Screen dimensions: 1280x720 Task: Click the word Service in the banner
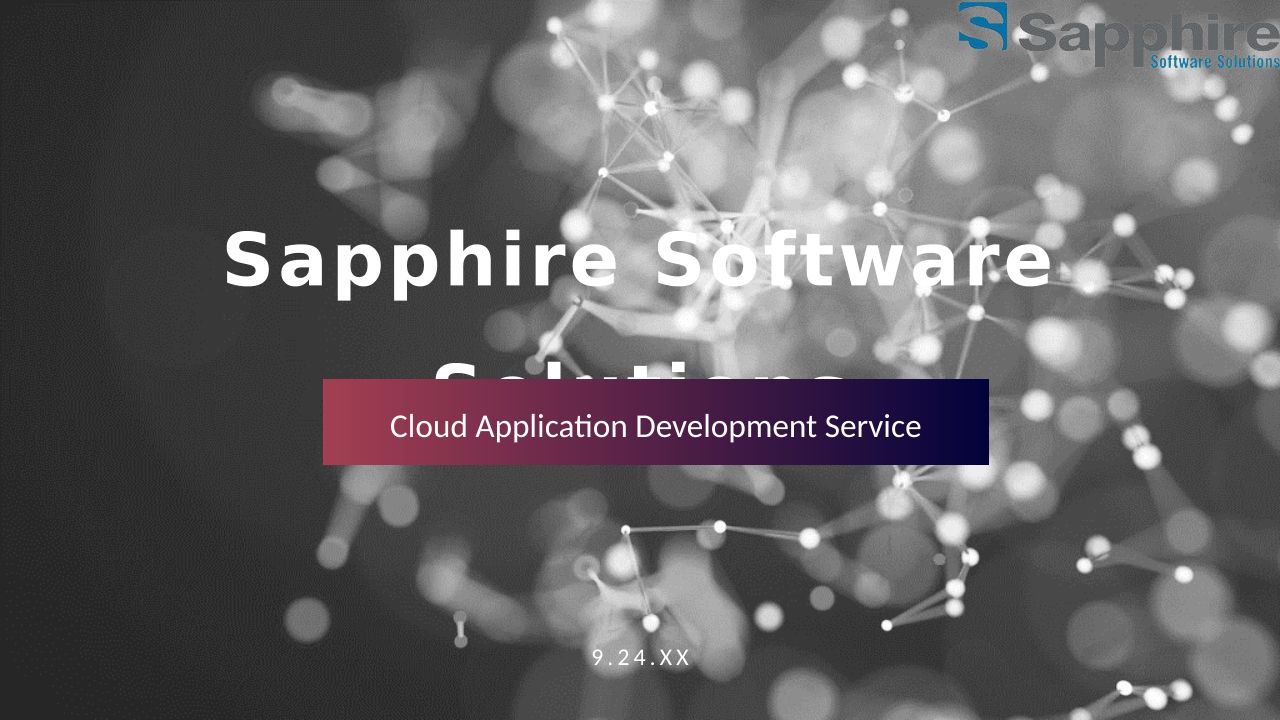pyautogui.click(x=872, y=426)
